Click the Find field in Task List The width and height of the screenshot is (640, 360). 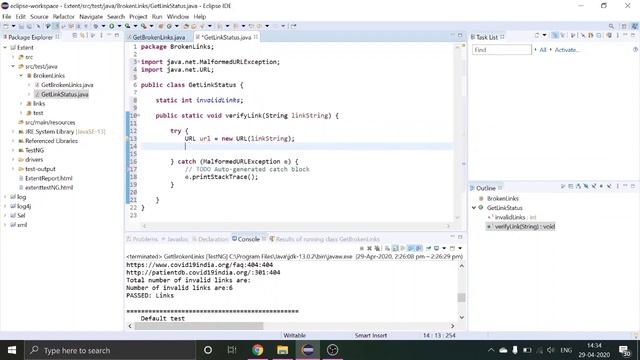coord(502,50)
